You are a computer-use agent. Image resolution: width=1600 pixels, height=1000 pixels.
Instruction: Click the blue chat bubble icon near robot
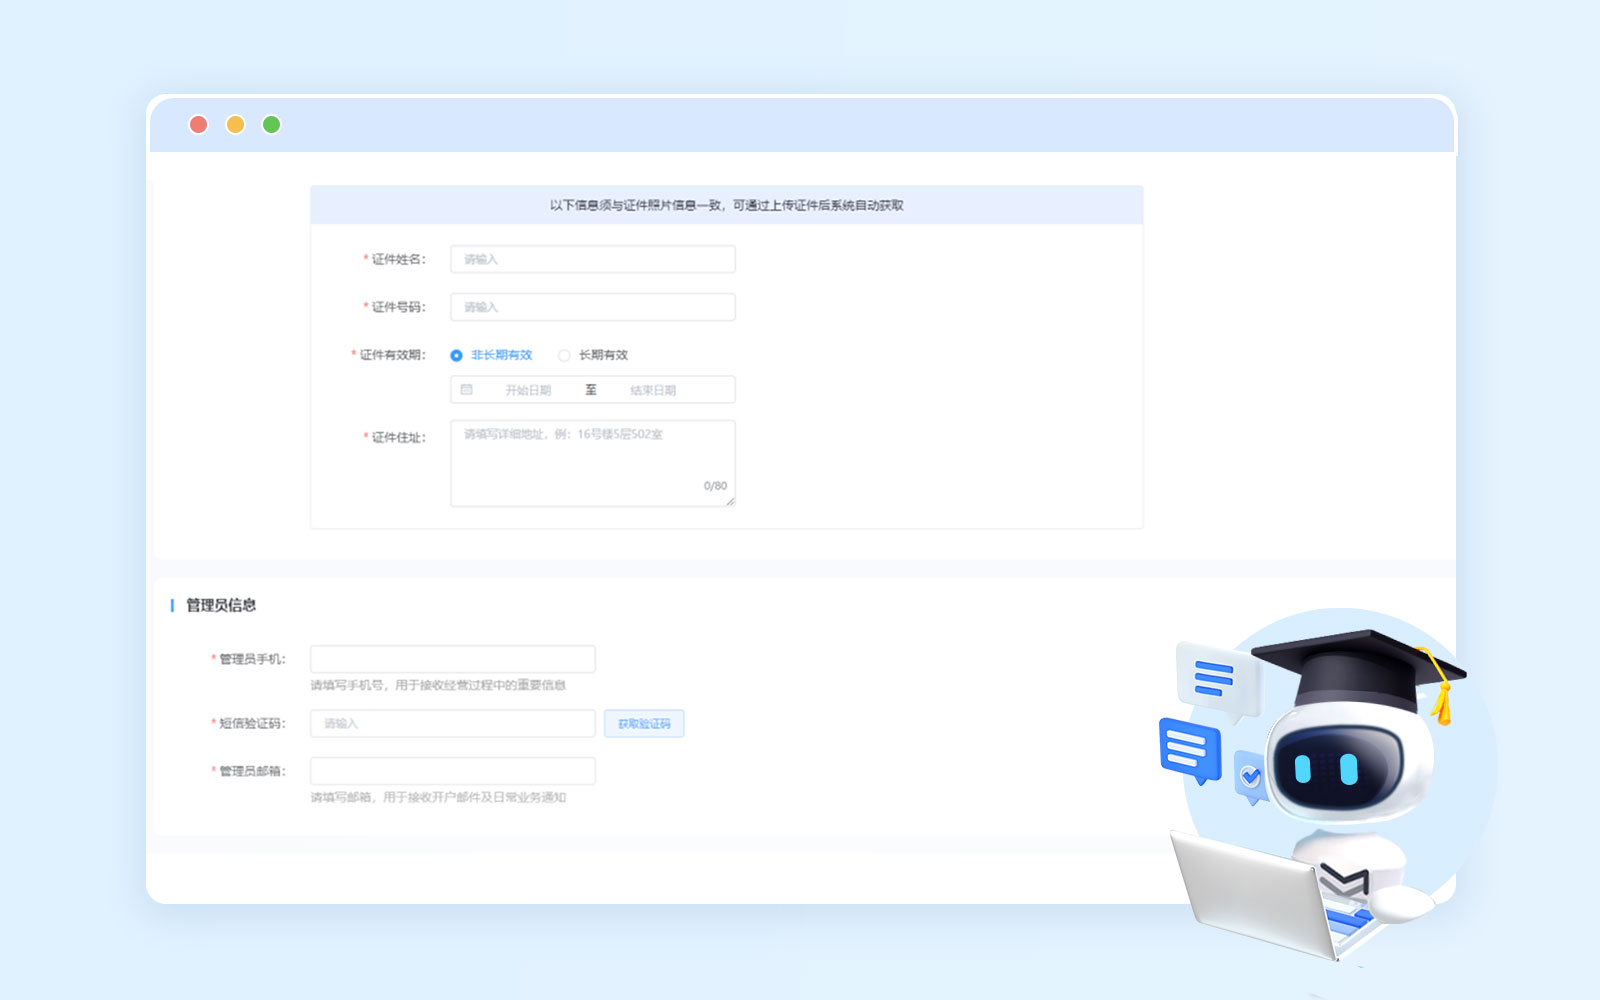coord(1190,750)
